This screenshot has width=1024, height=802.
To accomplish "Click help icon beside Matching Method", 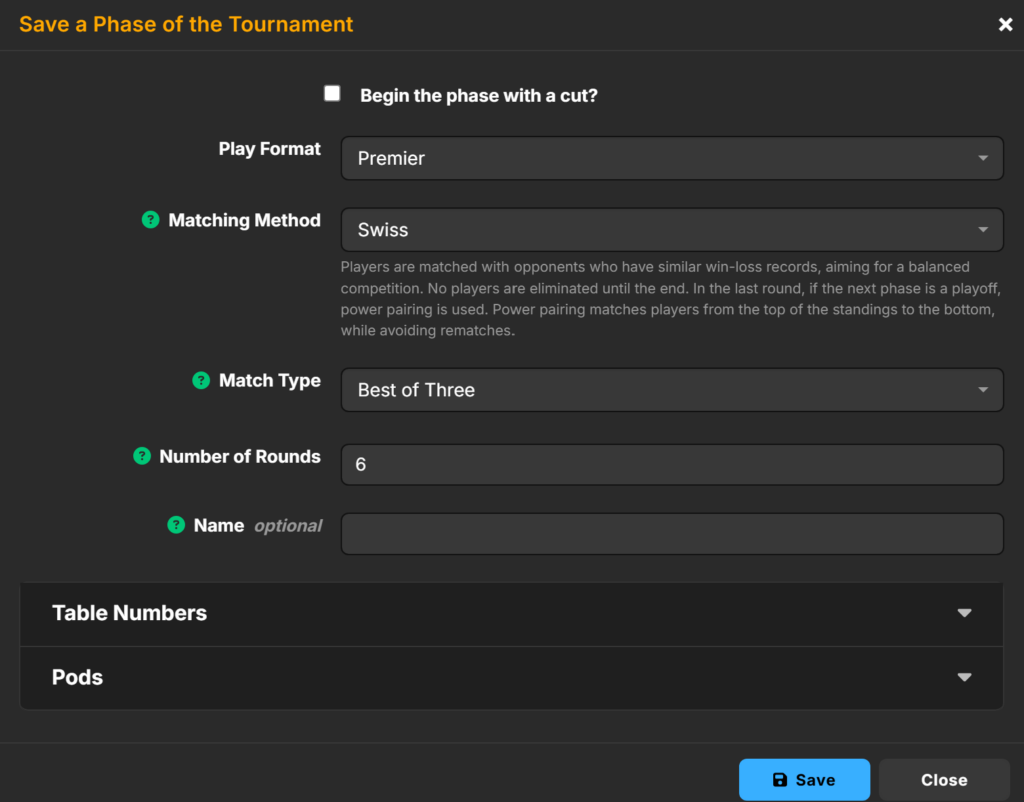I will pyautogui.click(x=150, y=220).
